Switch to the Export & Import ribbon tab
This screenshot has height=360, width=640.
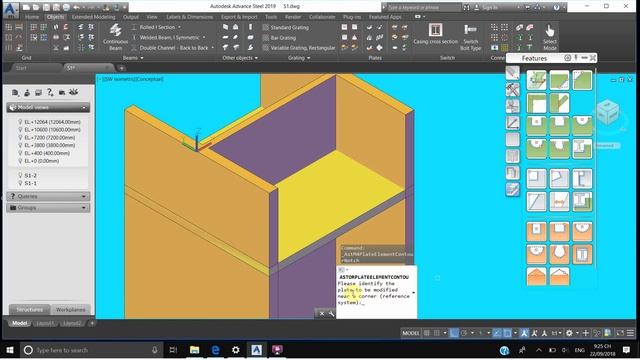[x=239, y=17]
